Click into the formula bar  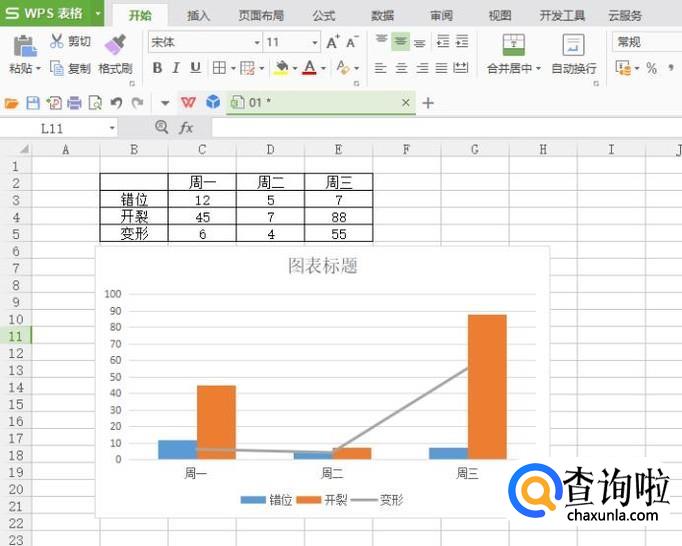coord(447,128)
